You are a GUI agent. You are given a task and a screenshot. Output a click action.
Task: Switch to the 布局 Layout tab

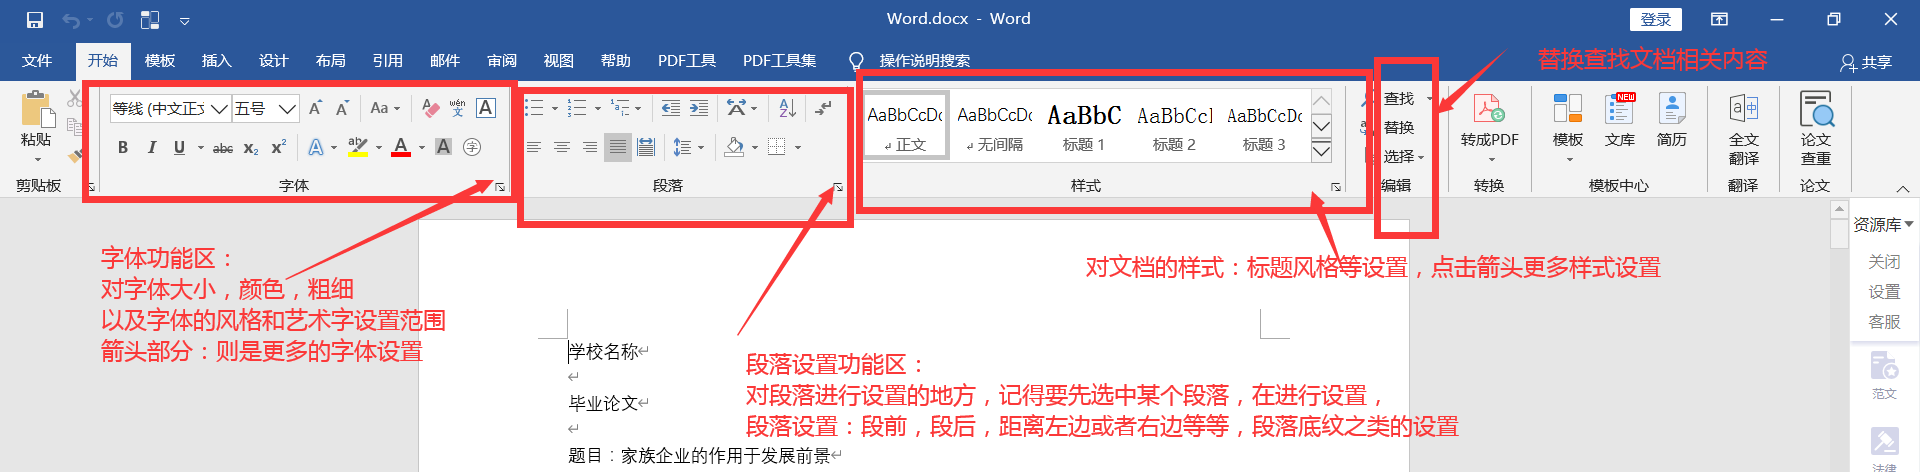(x=330, y=61)
